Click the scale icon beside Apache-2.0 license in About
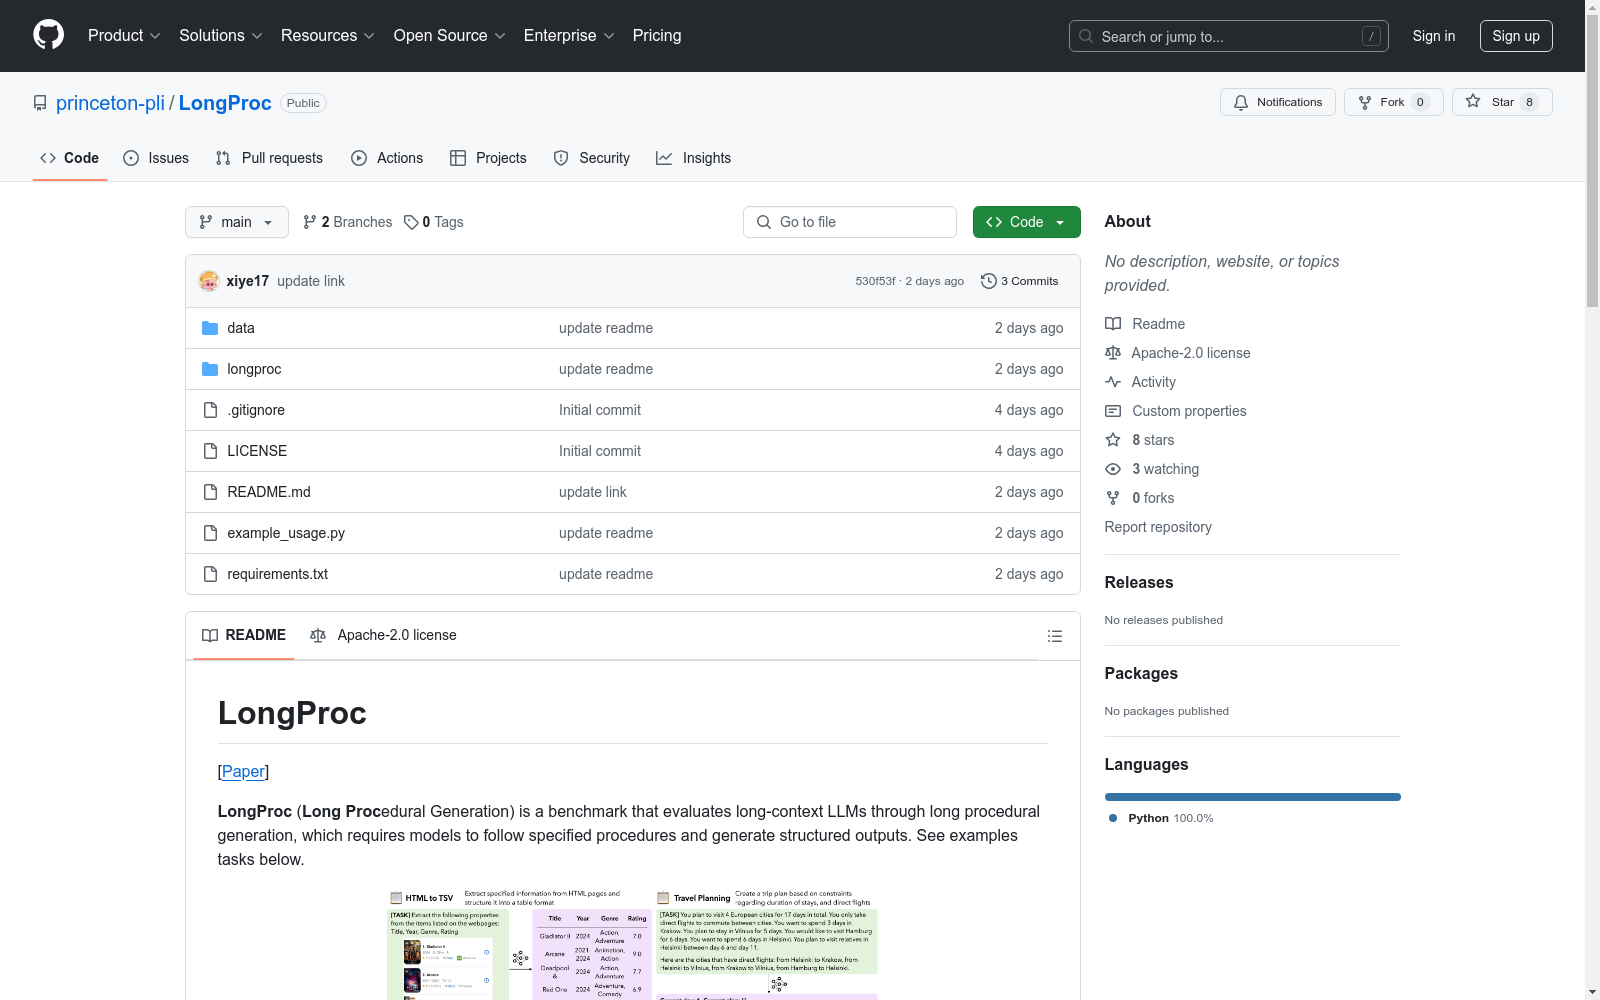Screen dimensions: 1600x1000 (1113, 353)
